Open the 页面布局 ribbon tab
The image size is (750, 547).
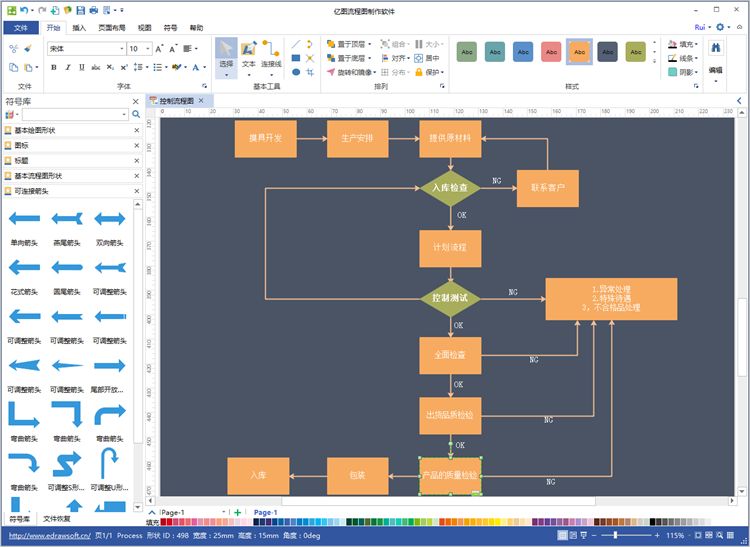(111, 28)
